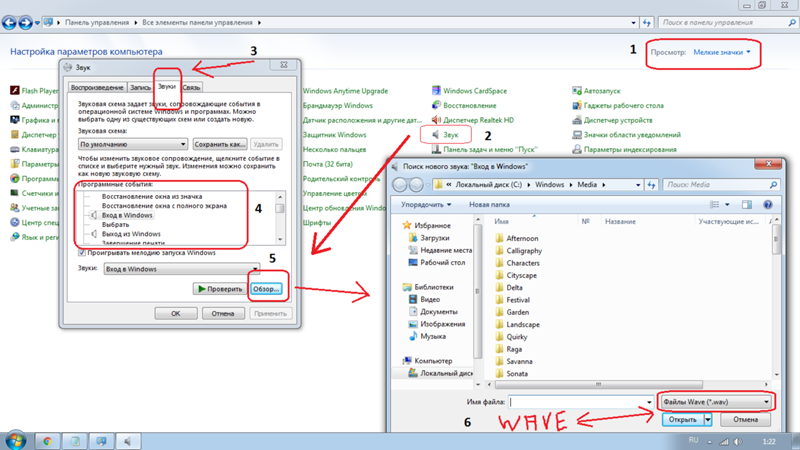Select Вход в Windows event

127,215
